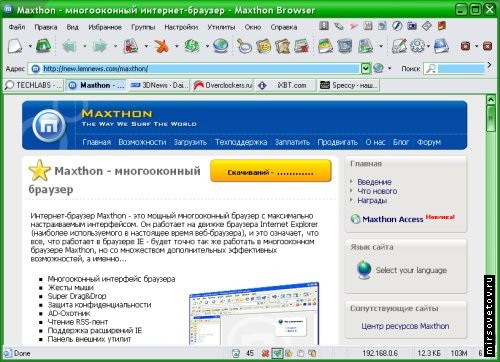Open dropdown arrow beside address Go globe

(x=390, y=69)
